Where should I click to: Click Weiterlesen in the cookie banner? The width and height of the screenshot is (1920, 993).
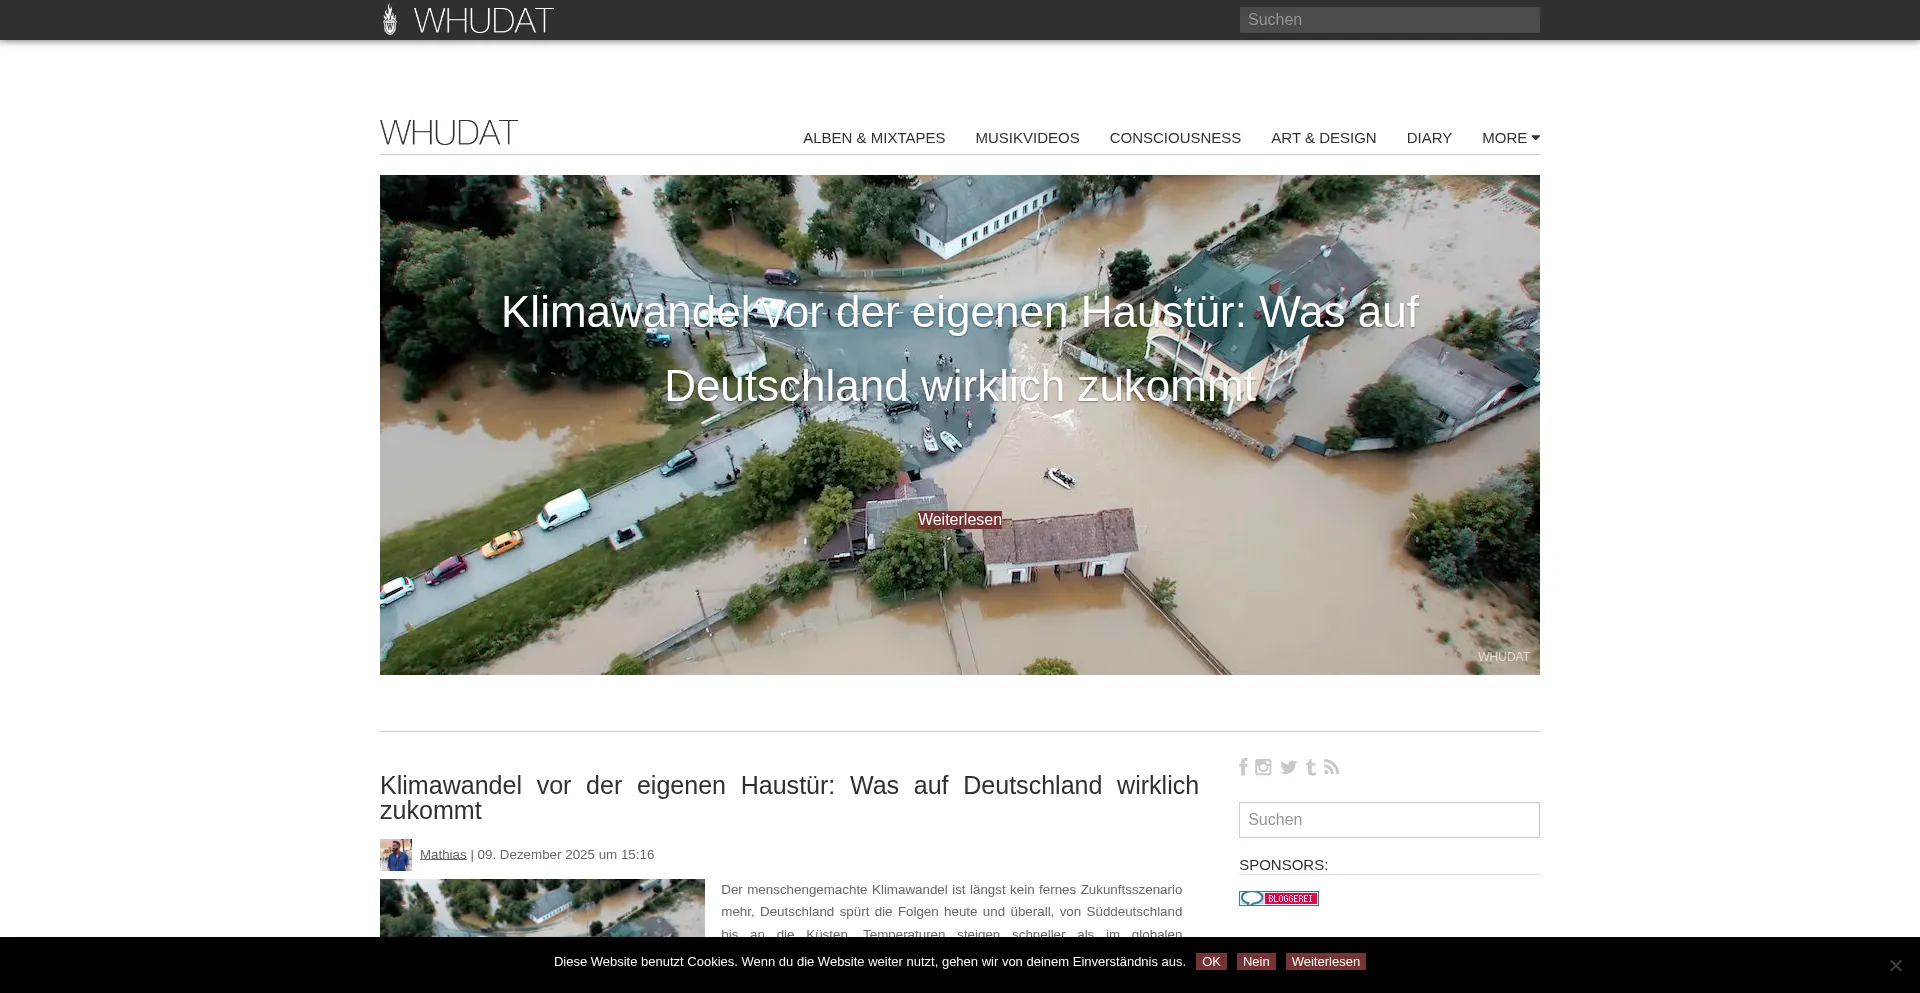click(1326, 961)
